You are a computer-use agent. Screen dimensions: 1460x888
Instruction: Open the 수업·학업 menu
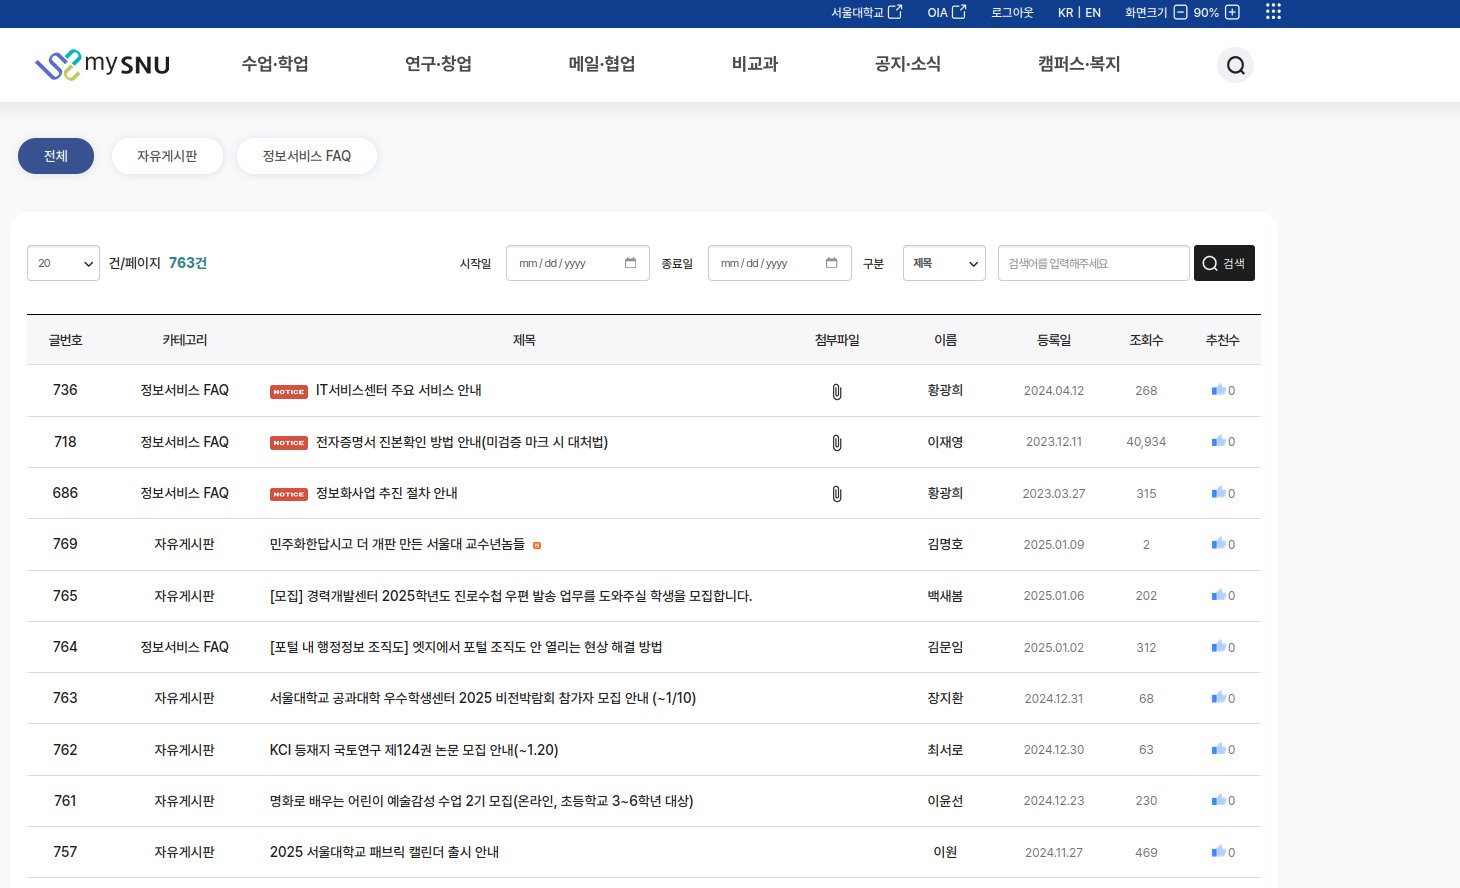point(275,64)
